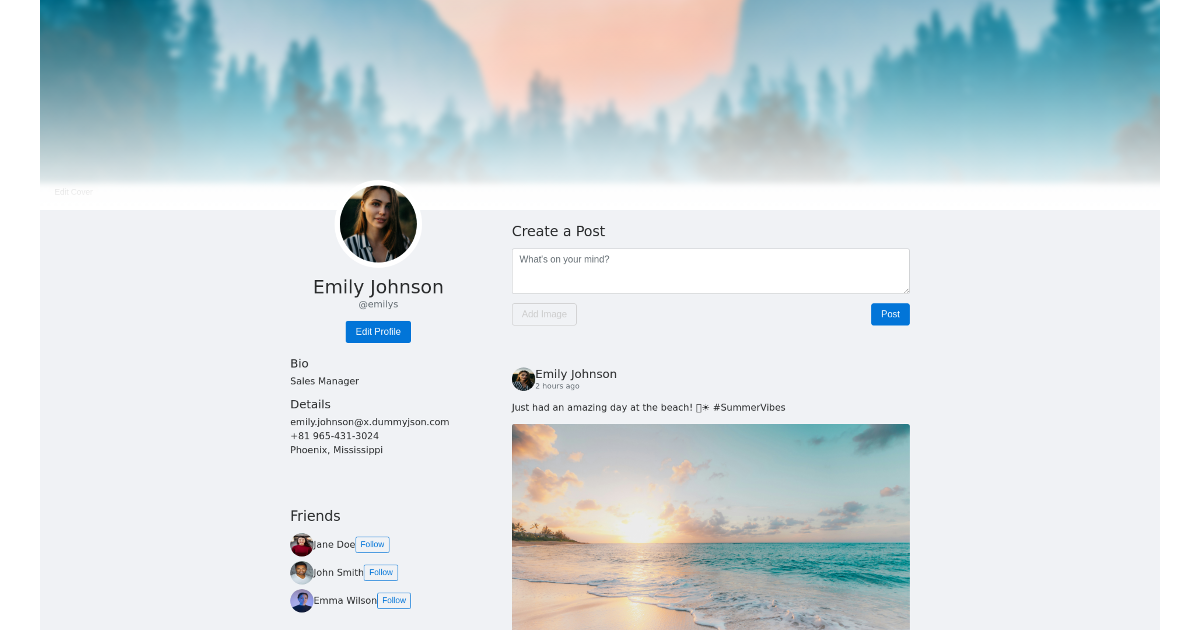Click the email address in Details
This screenshot has height=630, width=1200.
[x=370, y=421]
